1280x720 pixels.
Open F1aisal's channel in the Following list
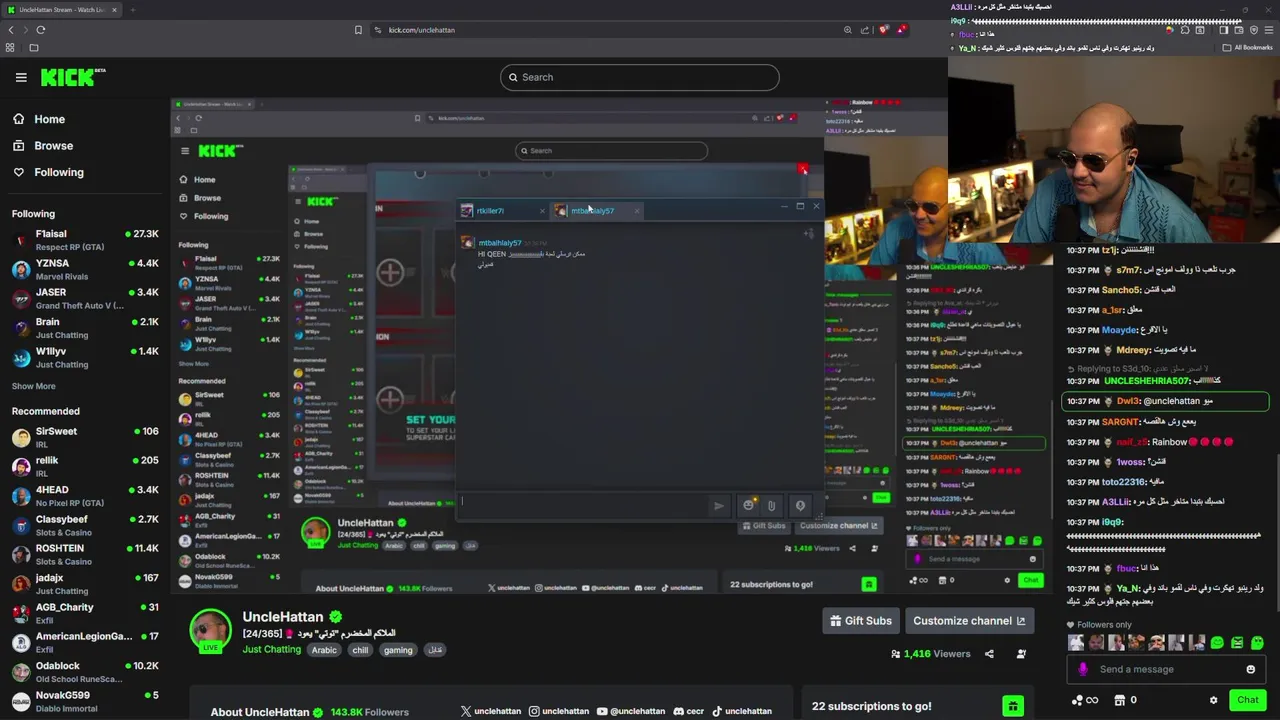click(85, 240)
